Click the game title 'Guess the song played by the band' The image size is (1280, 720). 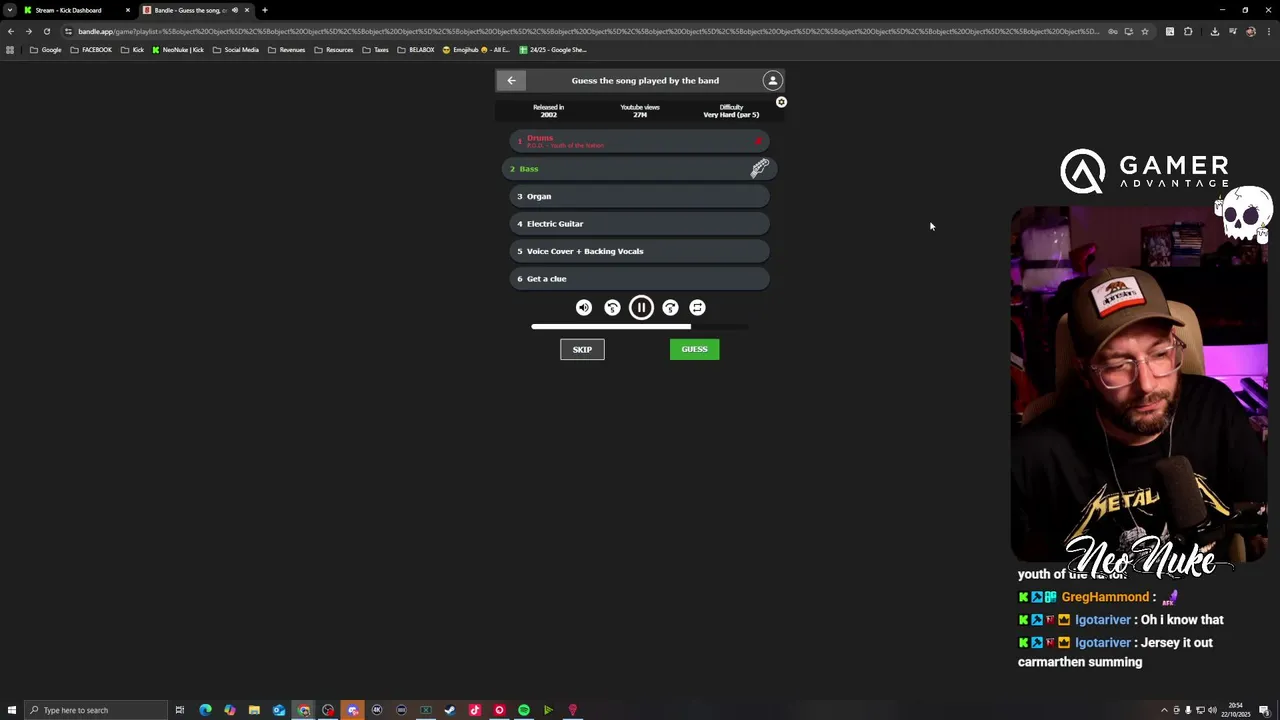coord(645,80)
